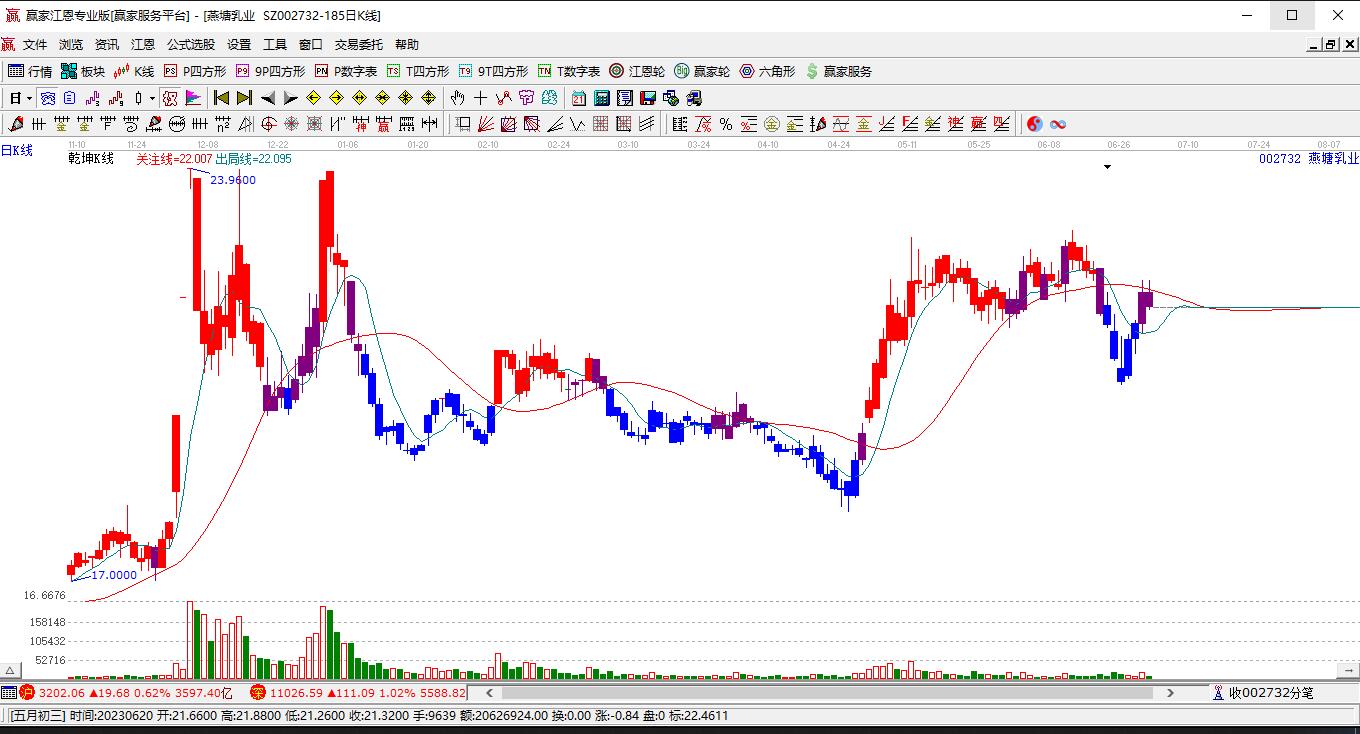The image size is (1360, 734).
Task: Toggle the 行情 quotes view
Action: tap(30, 71)
